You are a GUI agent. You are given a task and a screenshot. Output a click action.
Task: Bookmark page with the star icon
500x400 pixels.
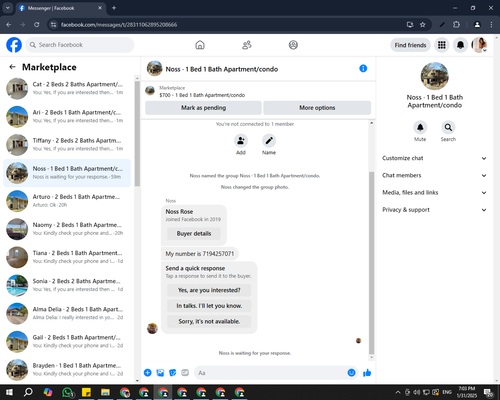[423, 25]
